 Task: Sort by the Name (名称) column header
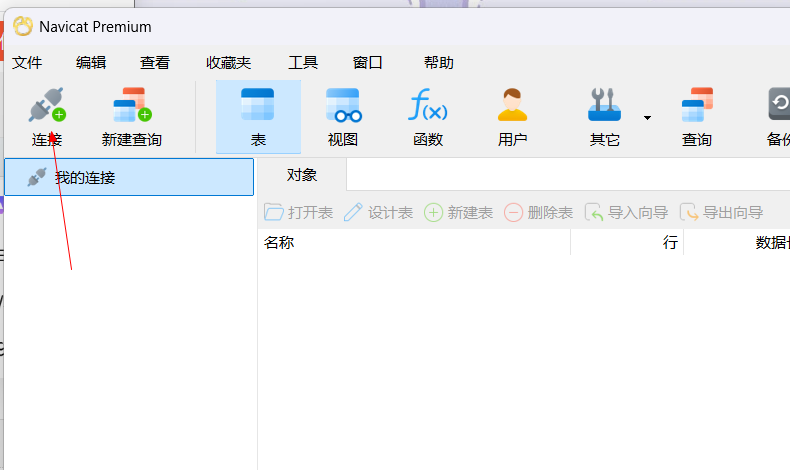tap(414, 242)
